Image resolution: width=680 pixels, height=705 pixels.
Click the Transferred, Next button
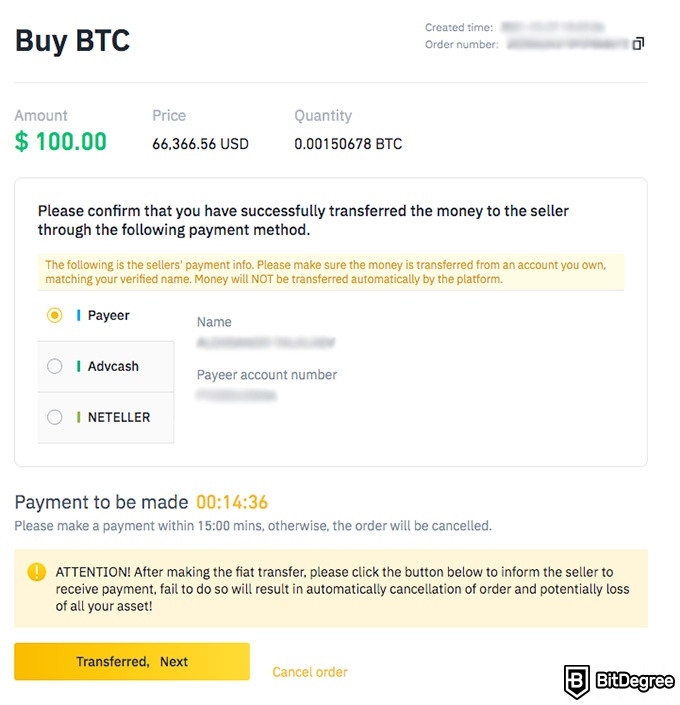click(132, 661)
